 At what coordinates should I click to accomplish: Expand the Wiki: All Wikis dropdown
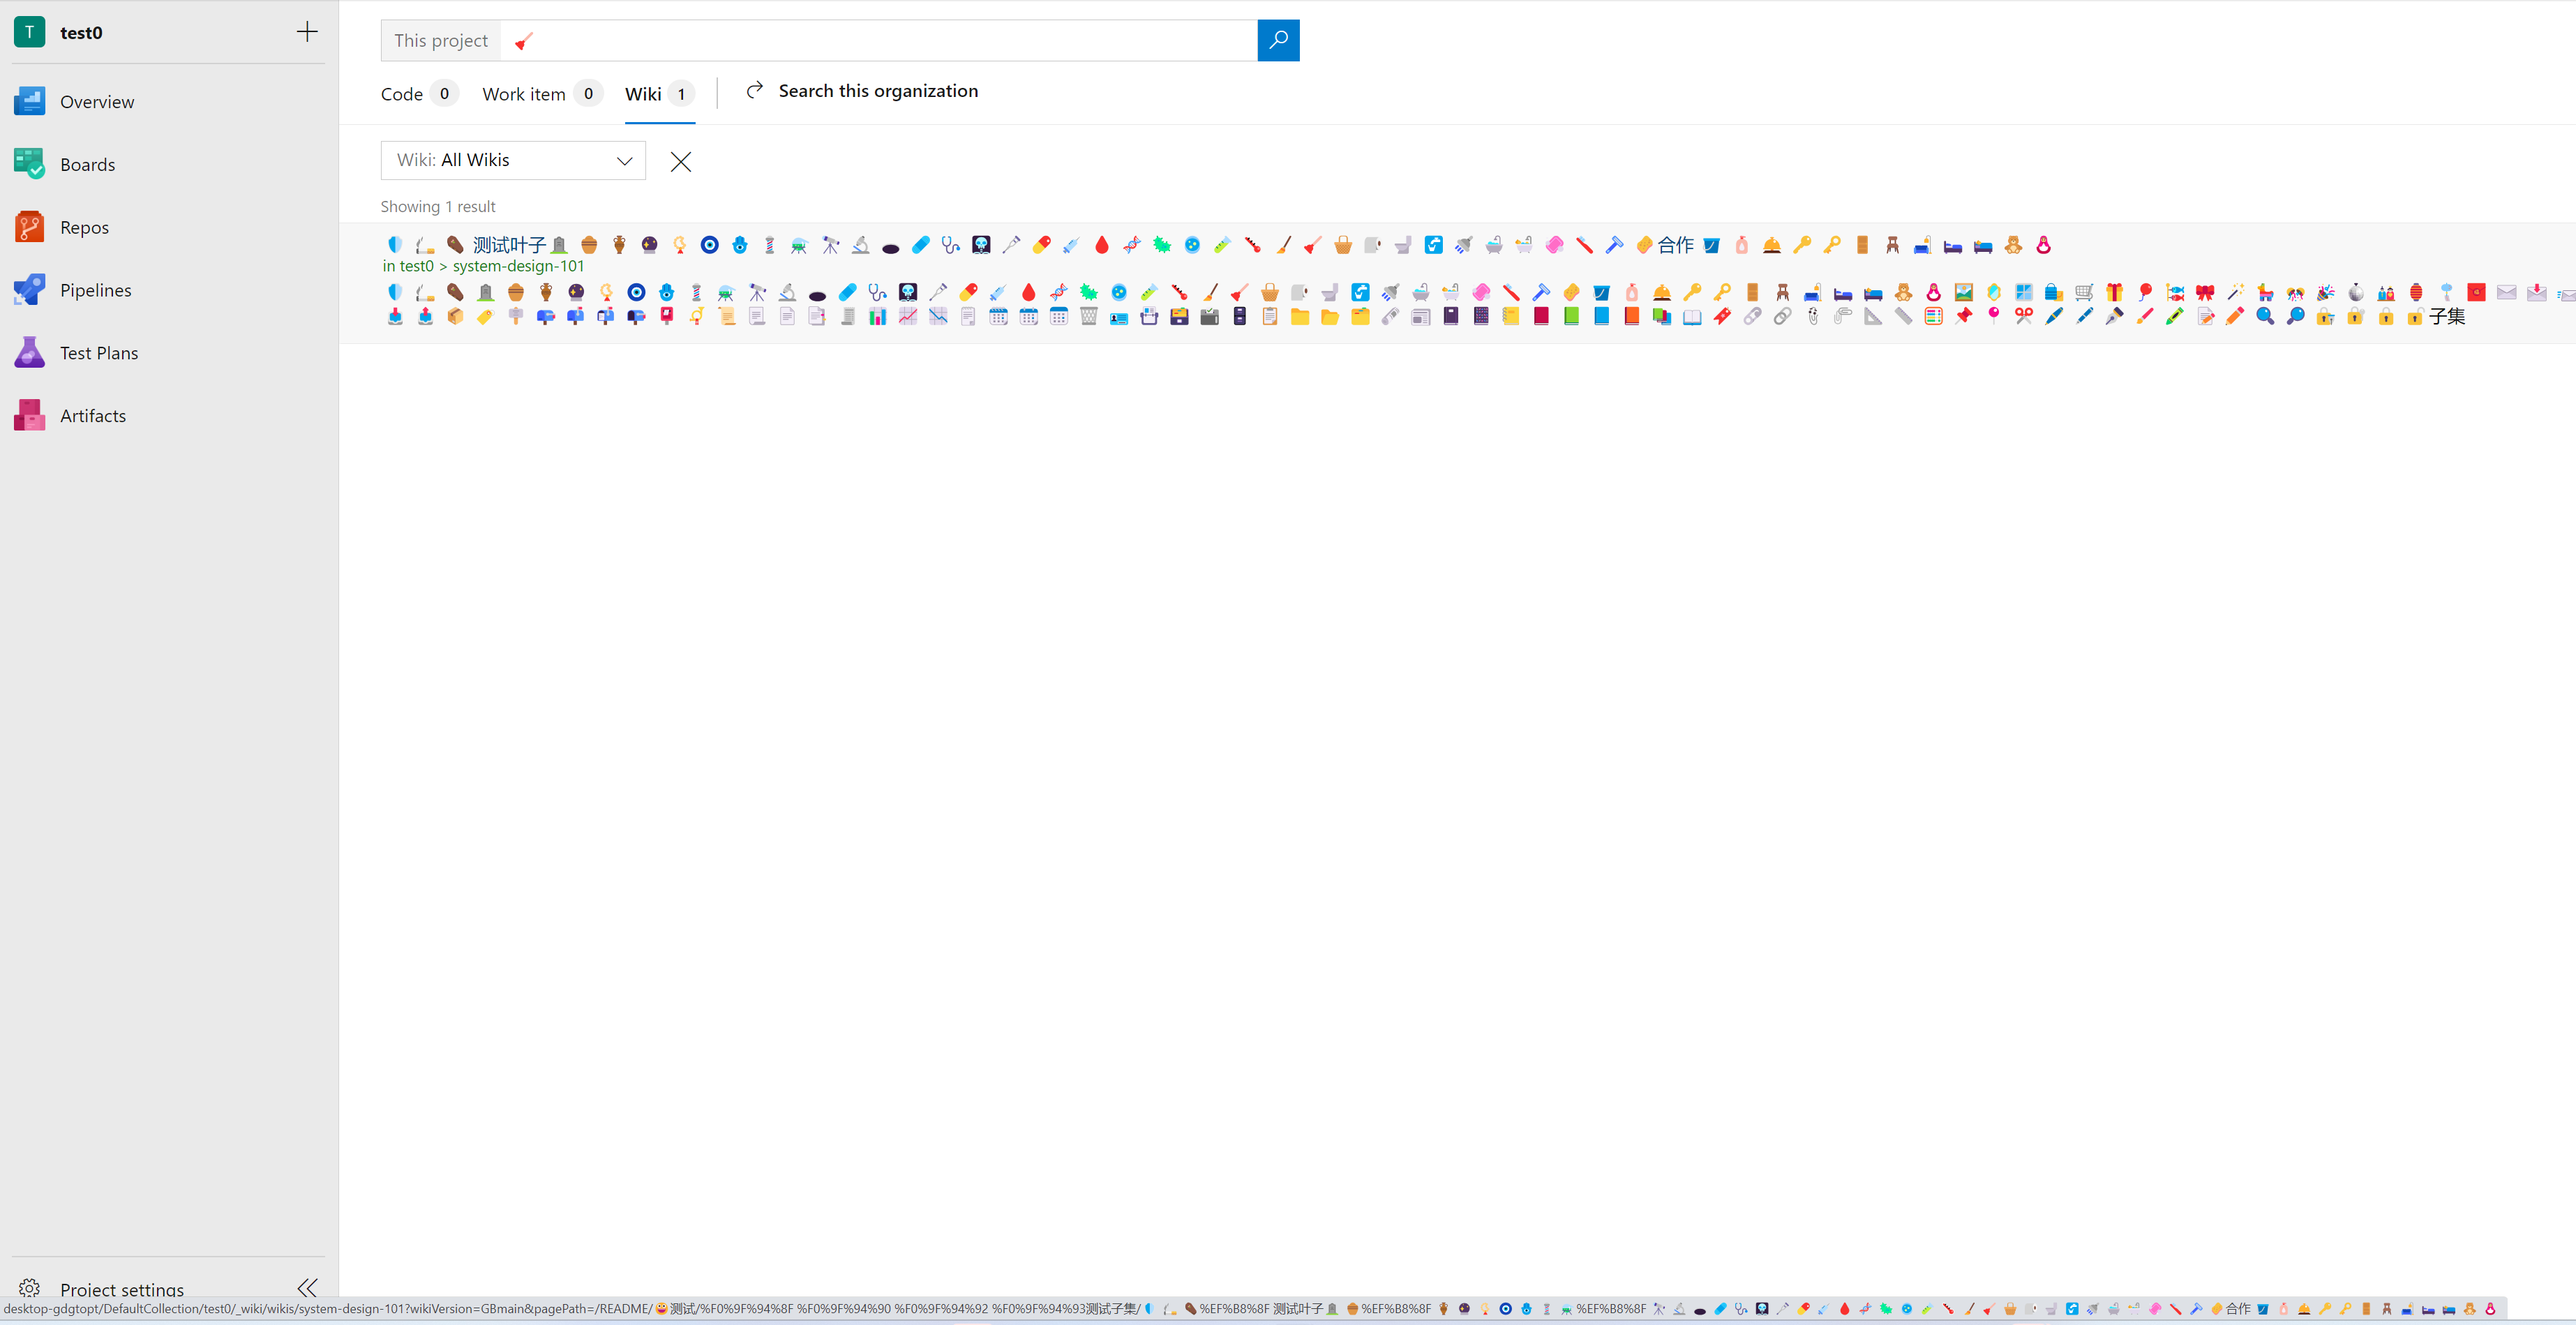tap(513, 160)
